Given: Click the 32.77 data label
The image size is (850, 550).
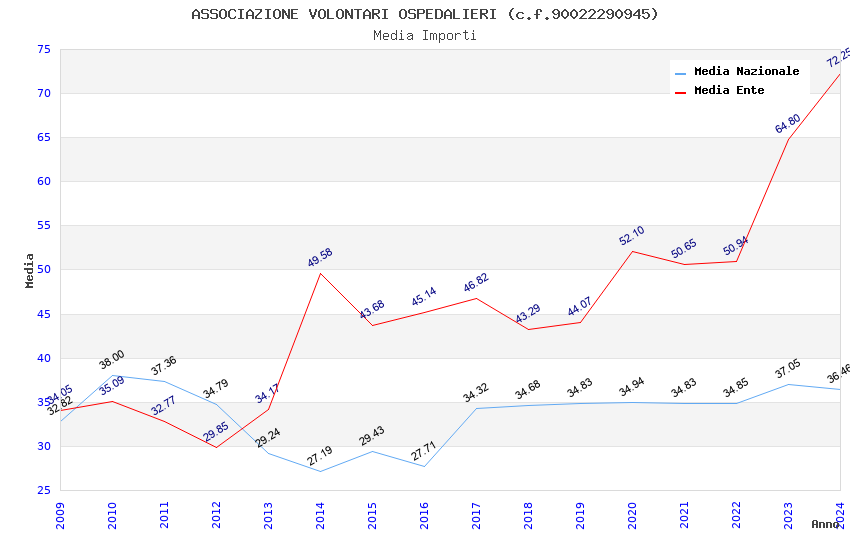Looking at the screenshot, I should 164,406.
